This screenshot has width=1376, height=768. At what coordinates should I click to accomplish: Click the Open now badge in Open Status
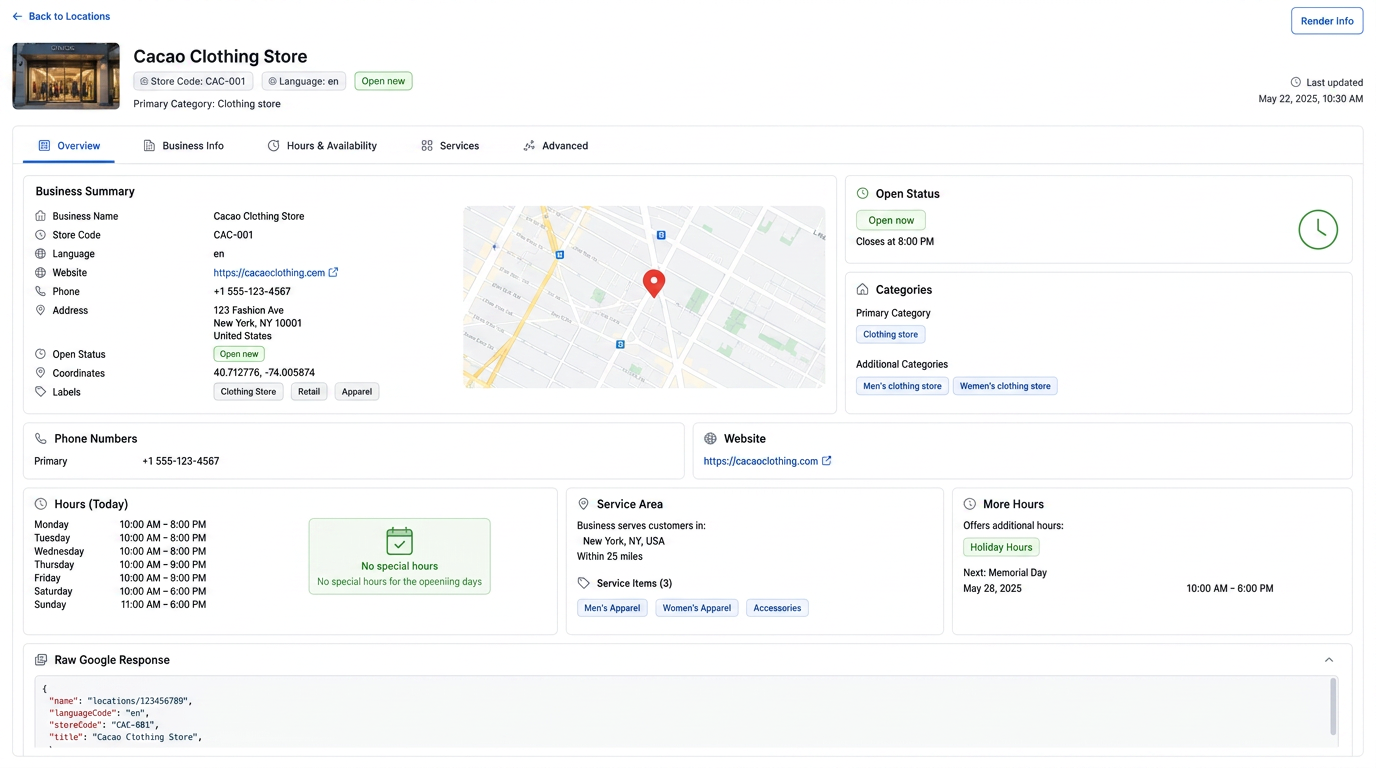coord(891,220)
